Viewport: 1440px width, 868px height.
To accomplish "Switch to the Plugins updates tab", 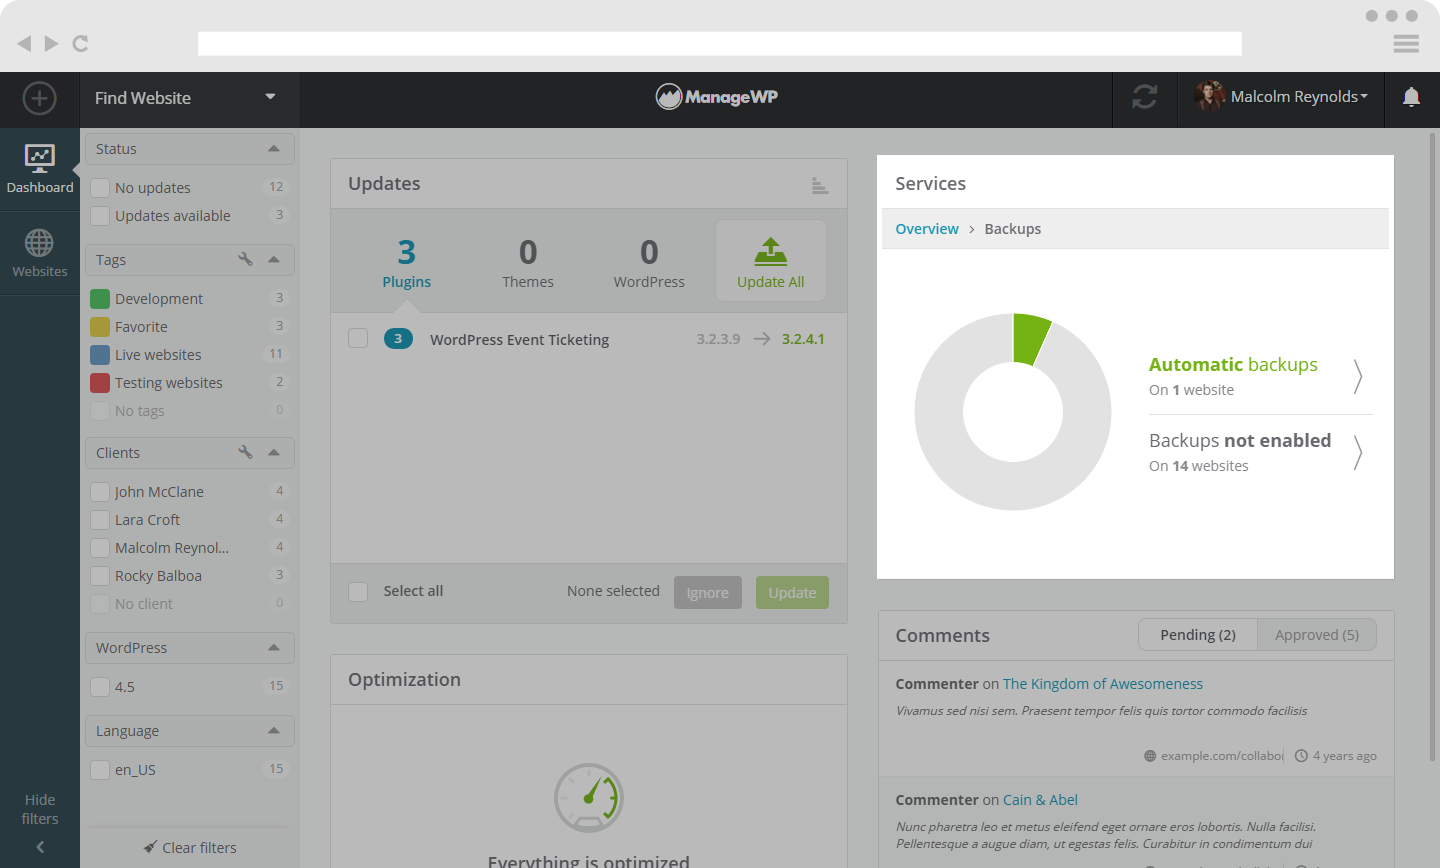I will pyautogui.click(x=407, y=262).
